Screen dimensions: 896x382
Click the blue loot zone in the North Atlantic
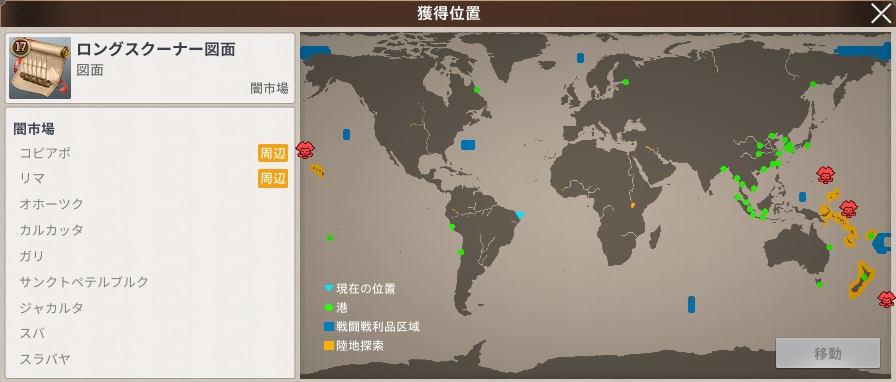(469, 145)
